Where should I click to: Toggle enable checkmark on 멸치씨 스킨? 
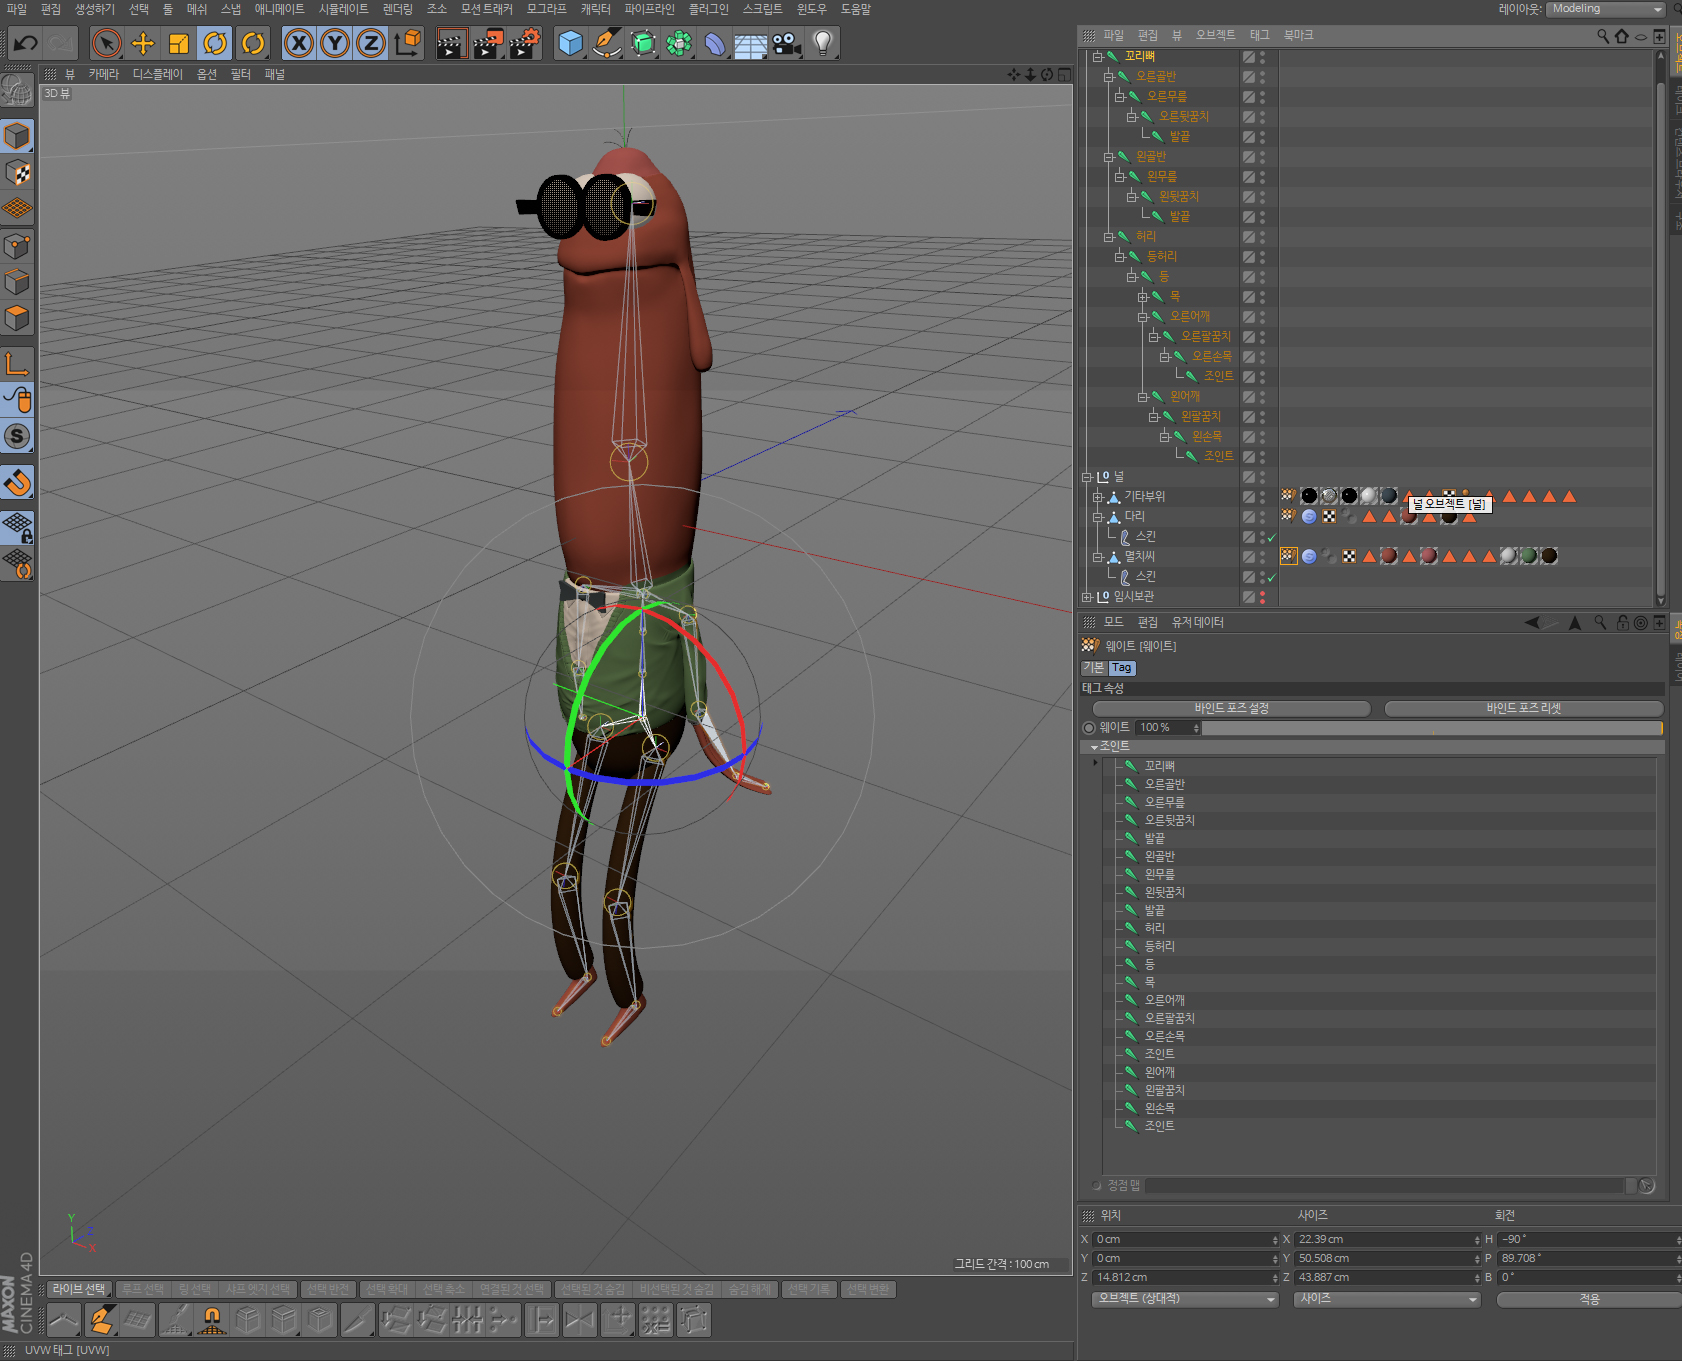pos(1271,578)
